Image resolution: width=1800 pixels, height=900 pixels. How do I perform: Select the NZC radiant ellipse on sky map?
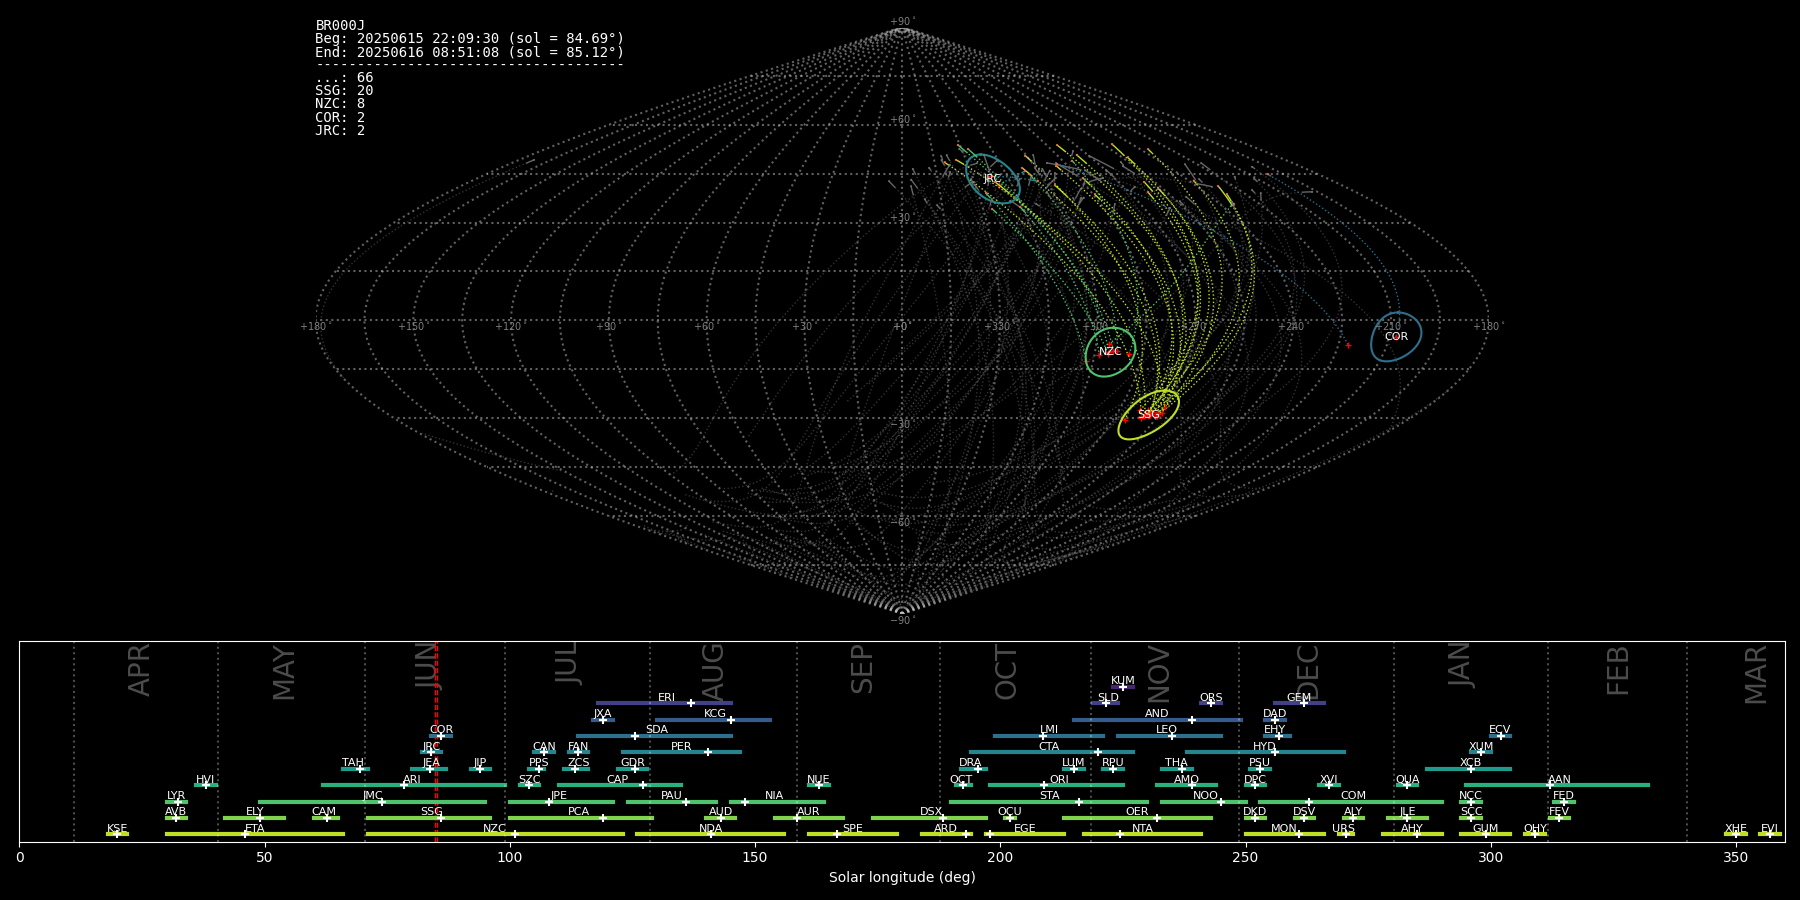1110,352
